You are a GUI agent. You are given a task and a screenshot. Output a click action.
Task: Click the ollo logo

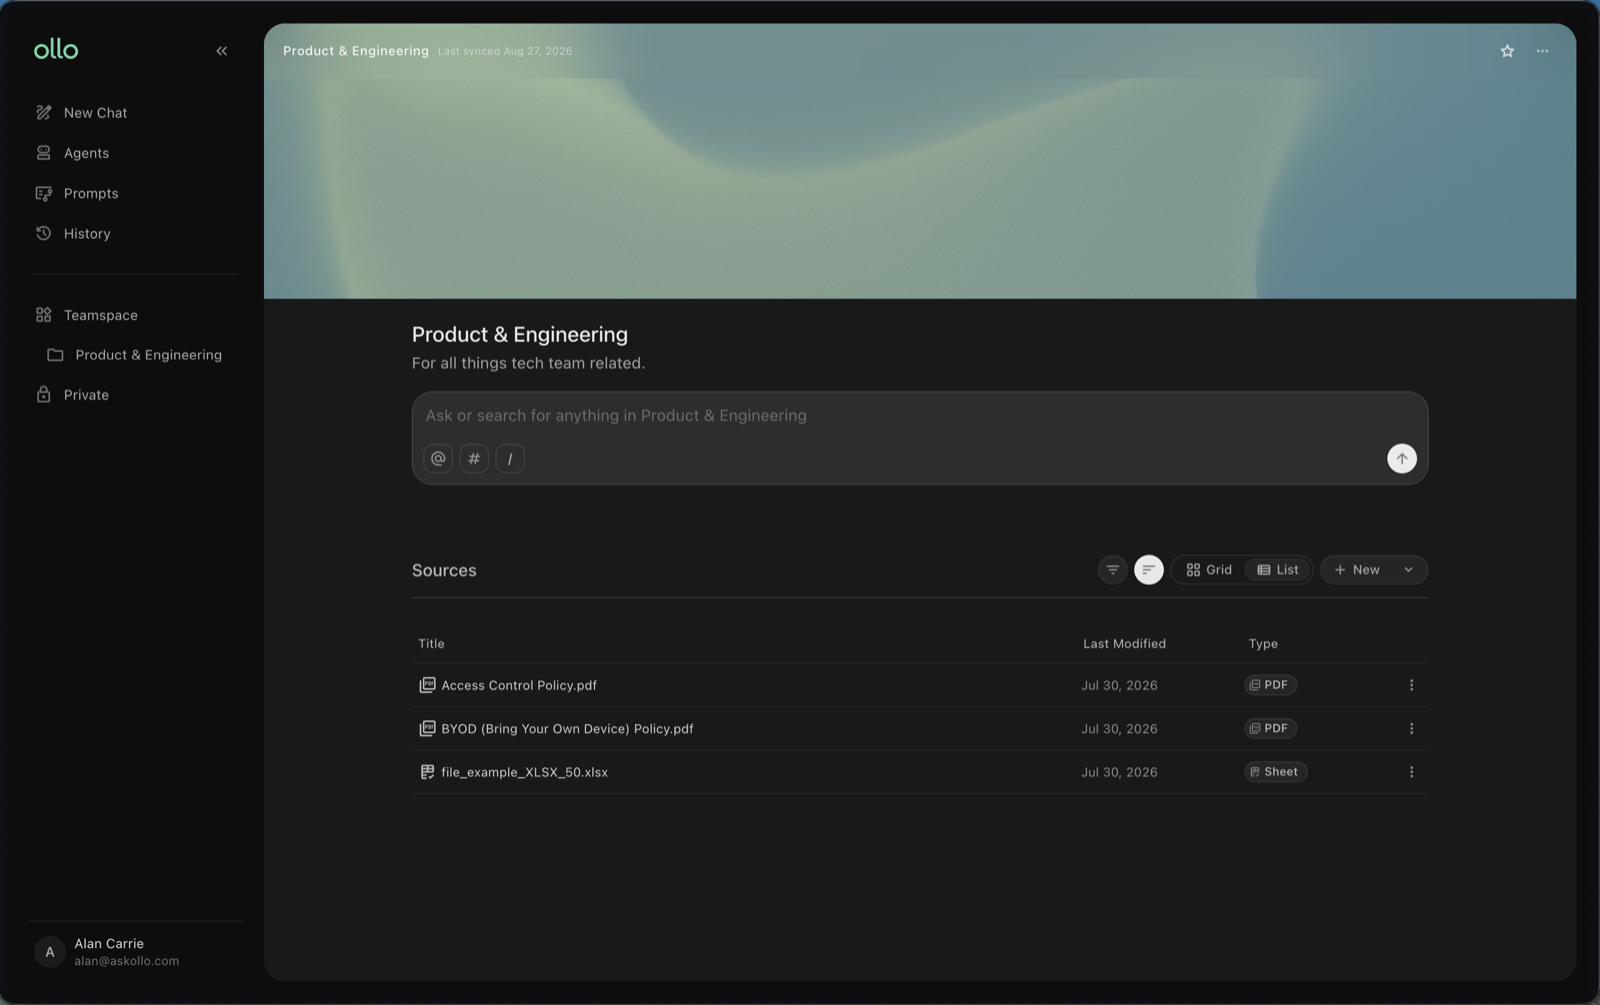(x=56, y=49)
